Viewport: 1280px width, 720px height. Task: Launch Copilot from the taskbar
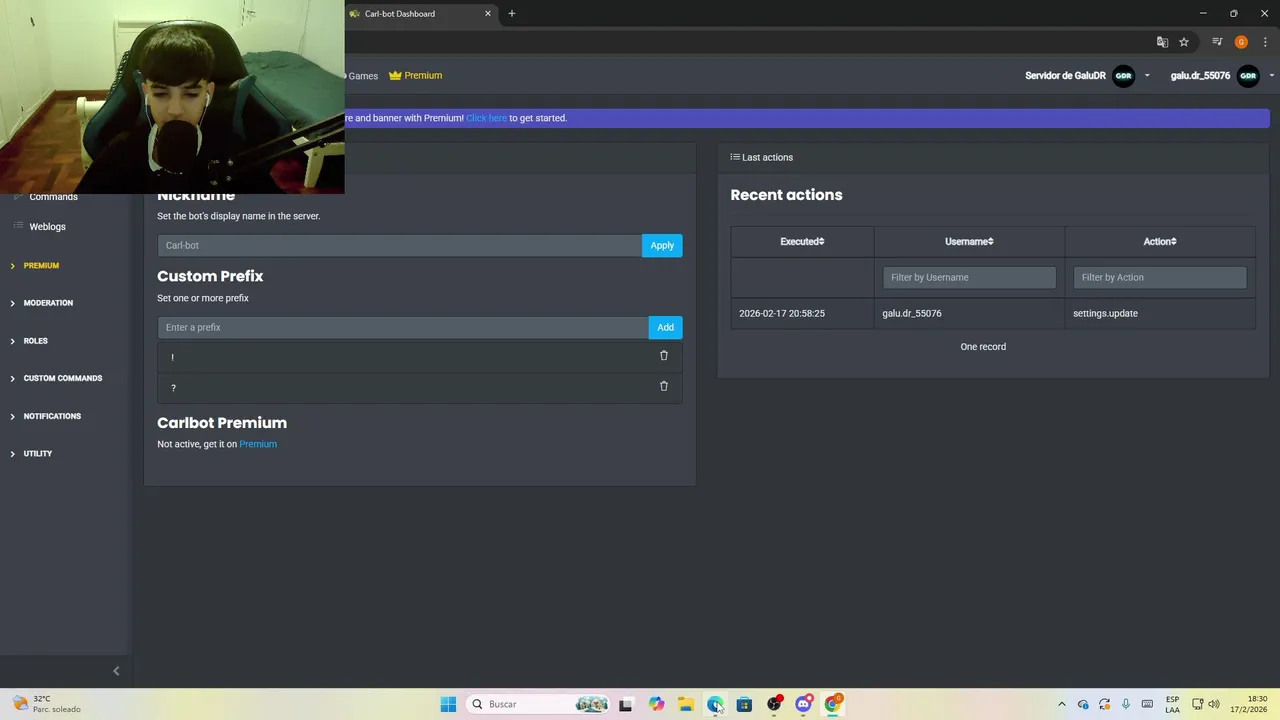tap(656, 704)
